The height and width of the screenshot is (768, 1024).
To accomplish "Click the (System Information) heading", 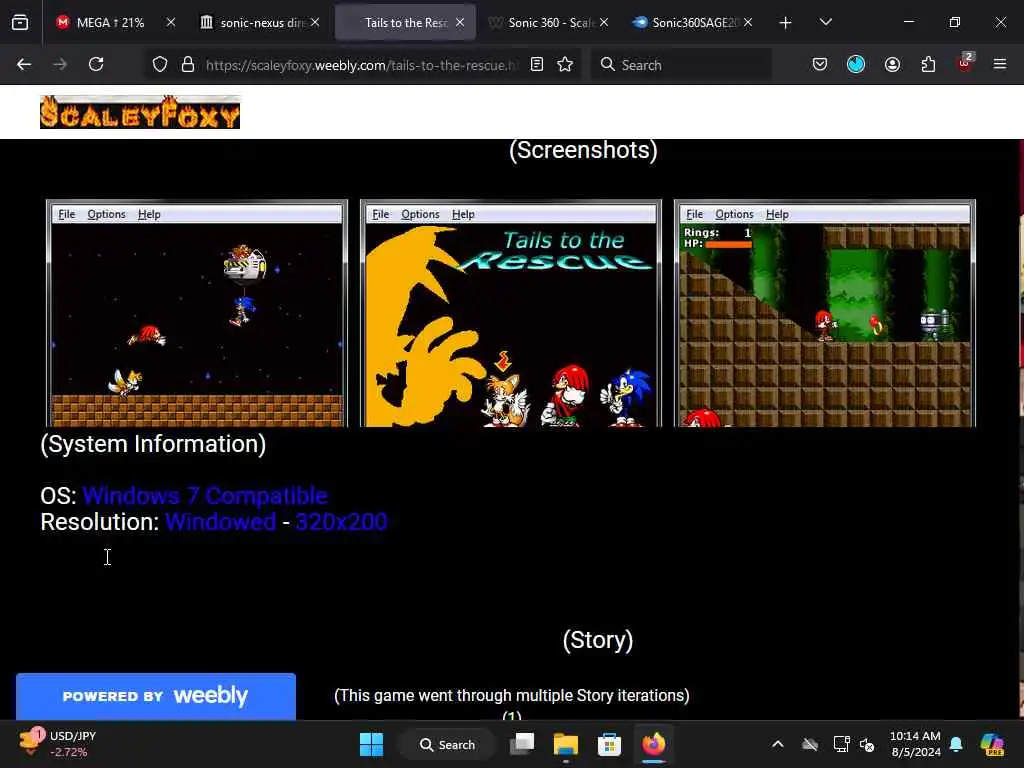I will coord(153,444).
